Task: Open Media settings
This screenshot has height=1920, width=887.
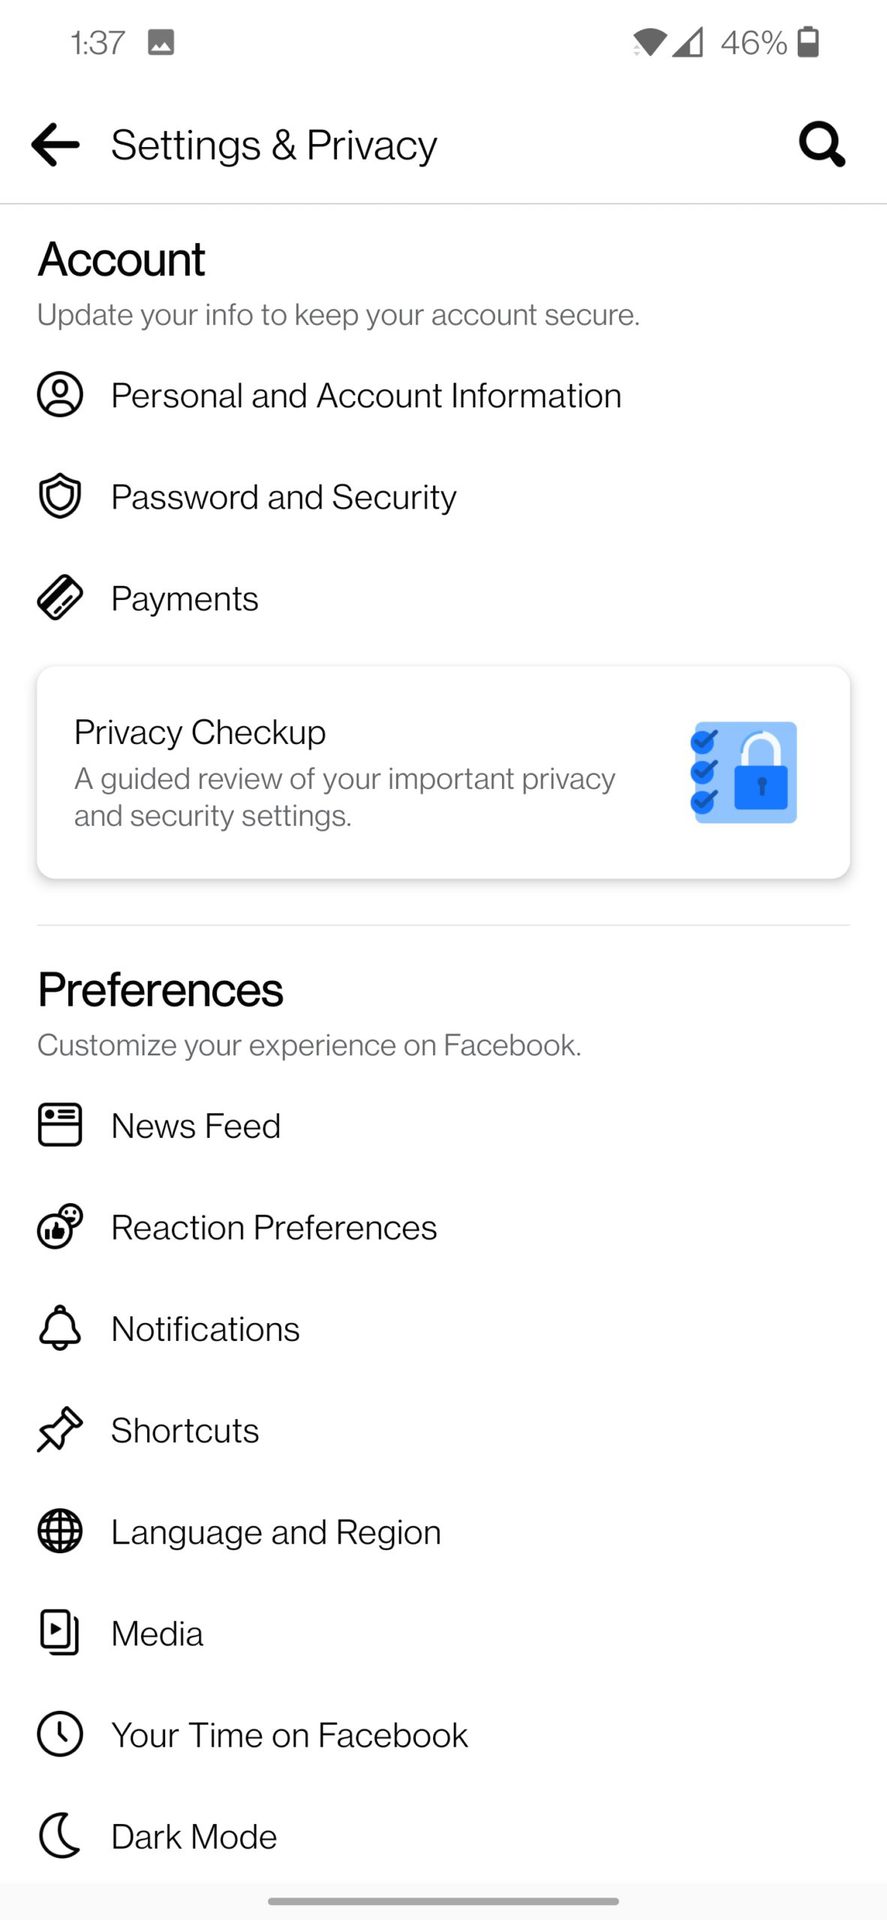Action: (x=157, y=1633)
